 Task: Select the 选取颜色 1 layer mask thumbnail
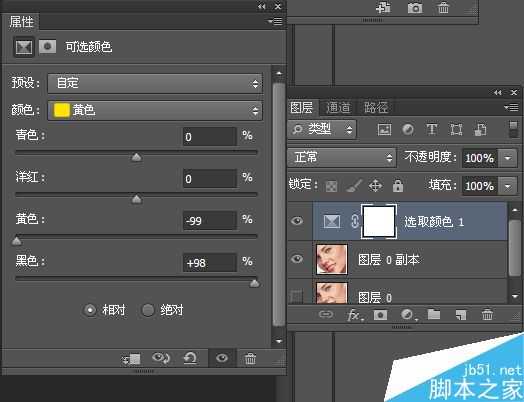click(379, 221)
